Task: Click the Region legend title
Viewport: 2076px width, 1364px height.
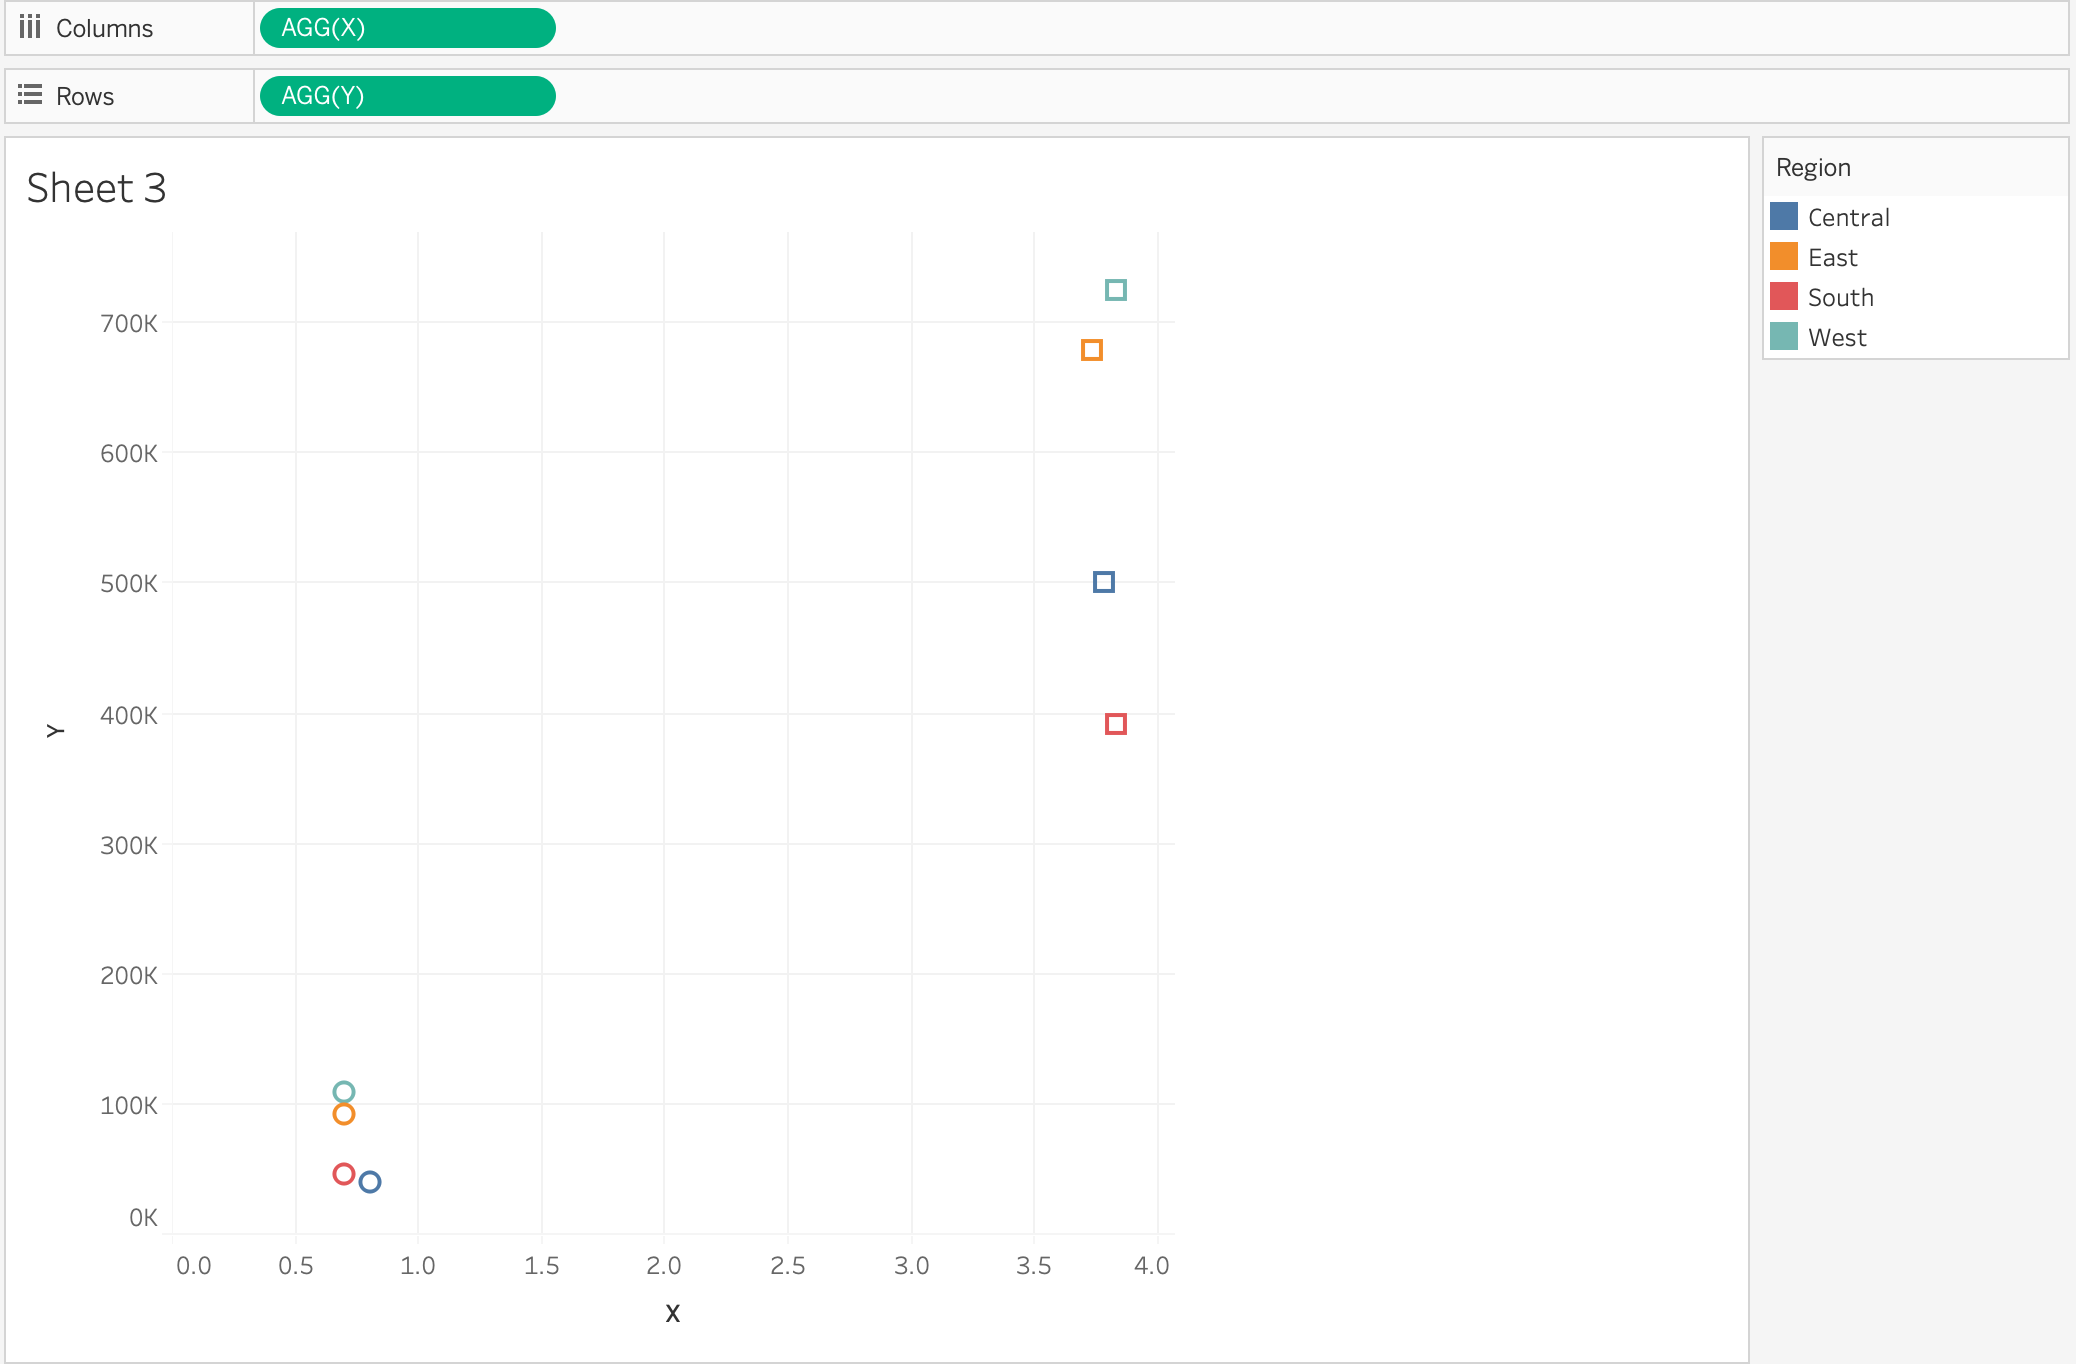Action: click(1813, 168)
